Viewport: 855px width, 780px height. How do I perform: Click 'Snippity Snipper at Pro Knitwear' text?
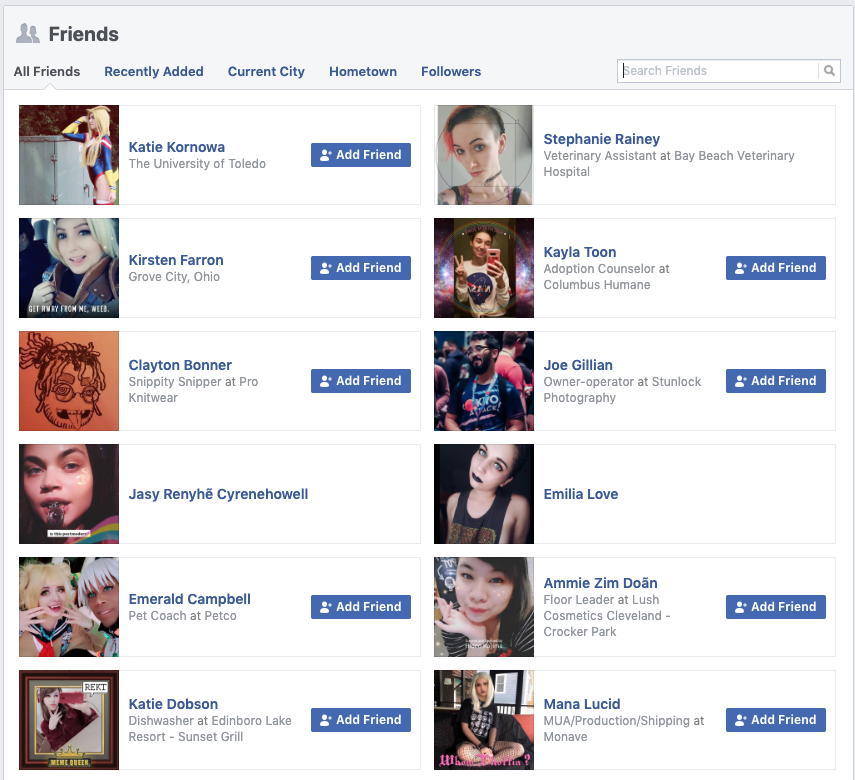coord(193,389)
